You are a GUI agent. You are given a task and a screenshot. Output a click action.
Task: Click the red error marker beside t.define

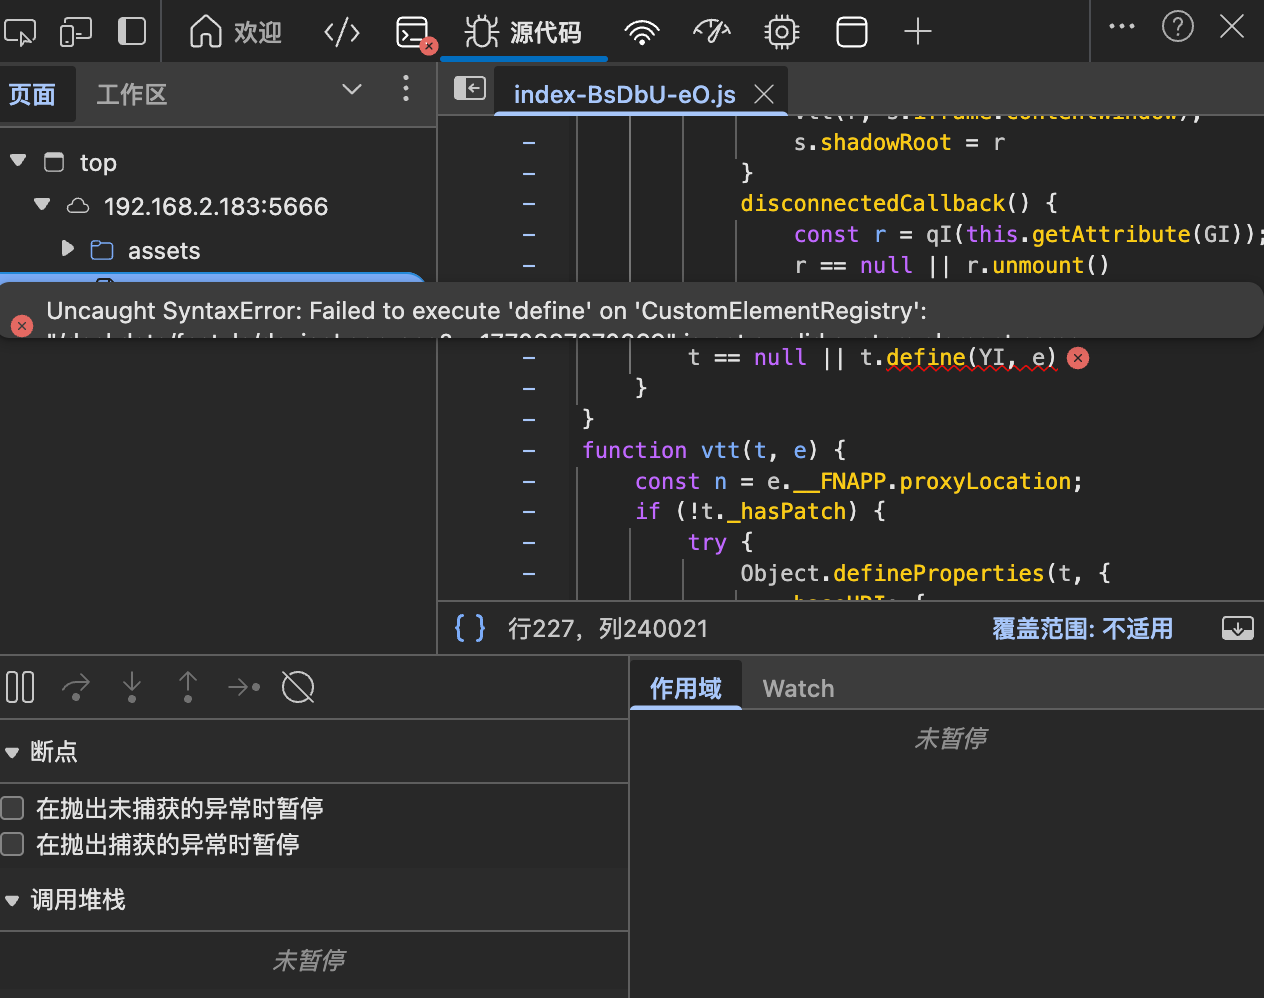pos(1078,358)
